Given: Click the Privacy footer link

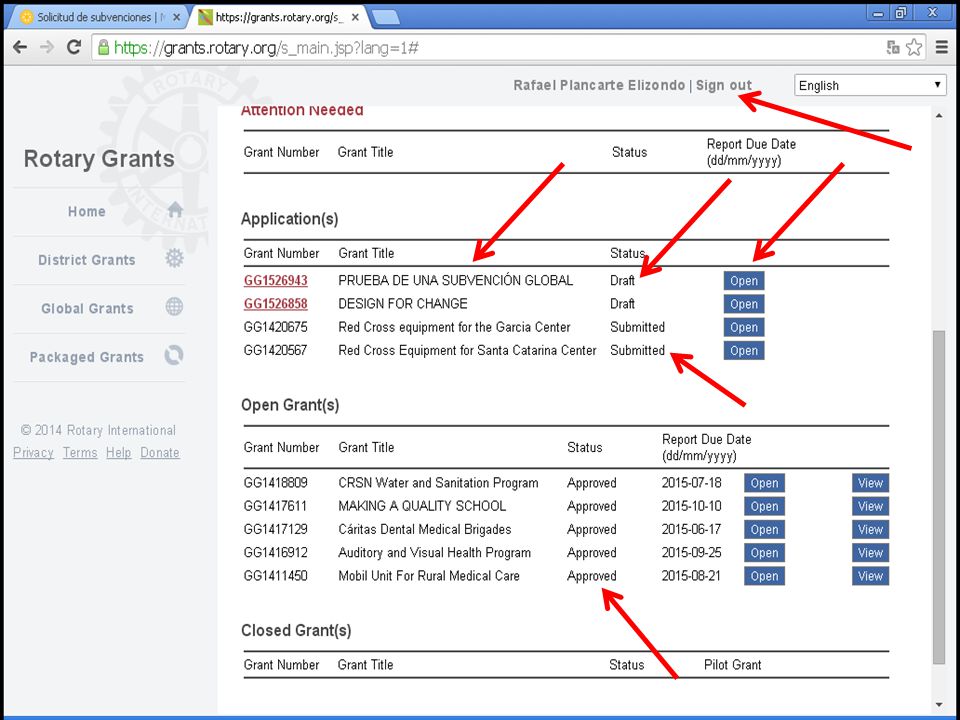Looking at the screenshot, I should 34,452.
